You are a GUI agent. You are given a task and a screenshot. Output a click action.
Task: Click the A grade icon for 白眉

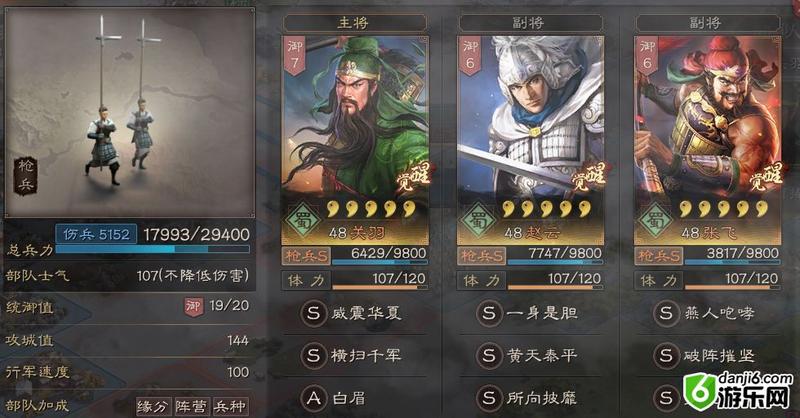313,398
